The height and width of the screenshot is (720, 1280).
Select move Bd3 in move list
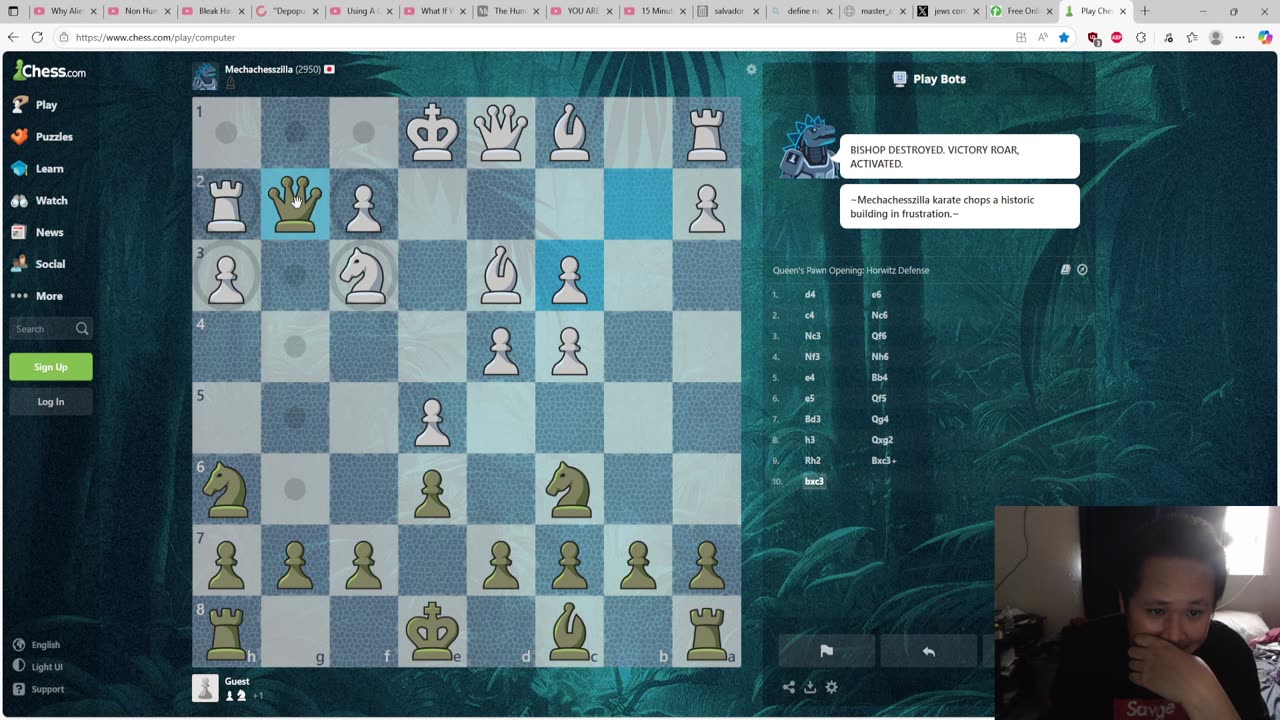(812, 419)
